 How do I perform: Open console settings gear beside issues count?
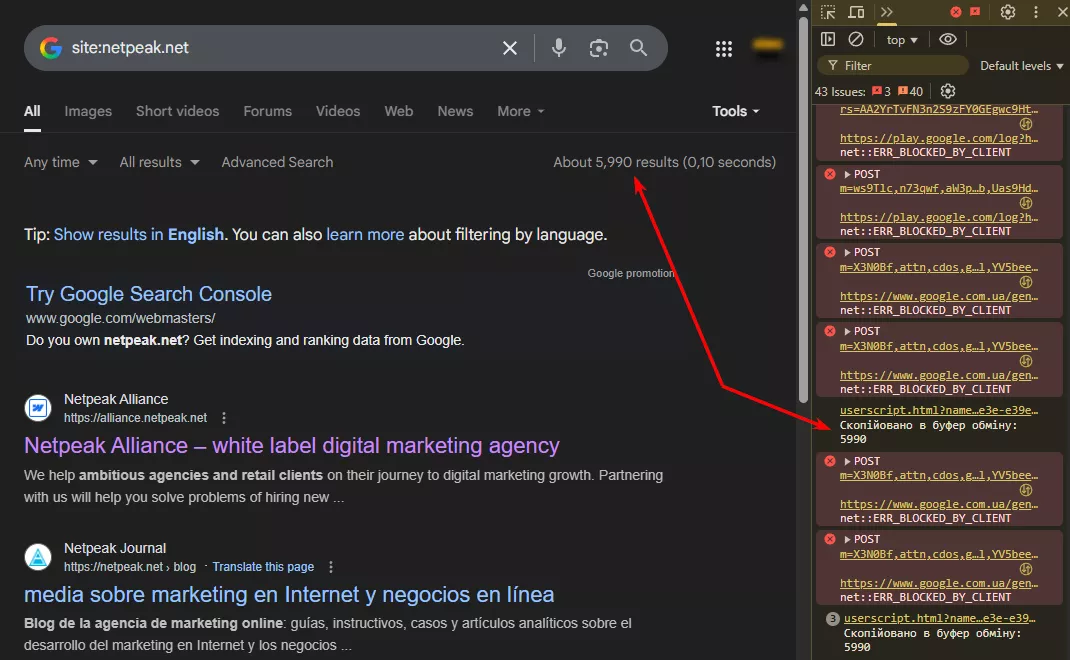pos(948,91)
